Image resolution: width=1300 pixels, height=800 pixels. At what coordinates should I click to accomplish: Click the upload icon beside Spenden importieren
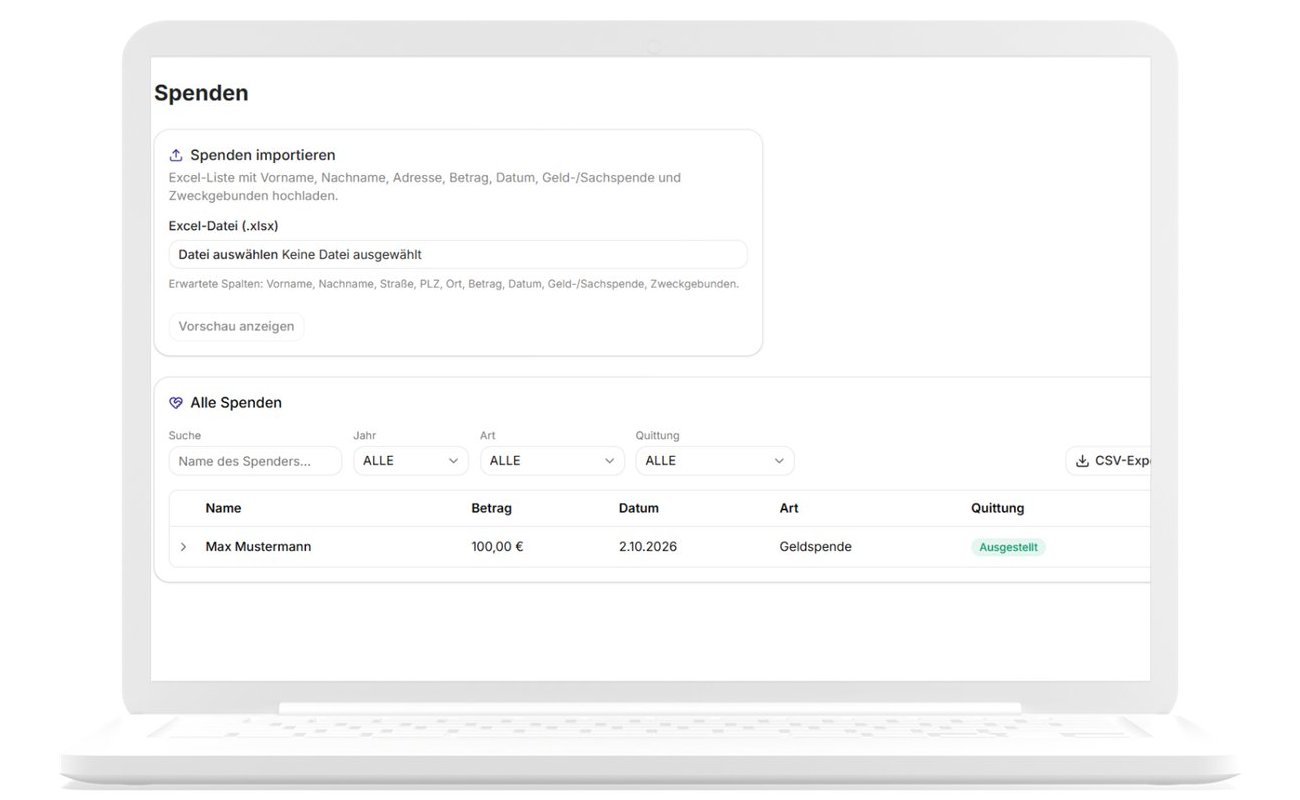(176, 155)
